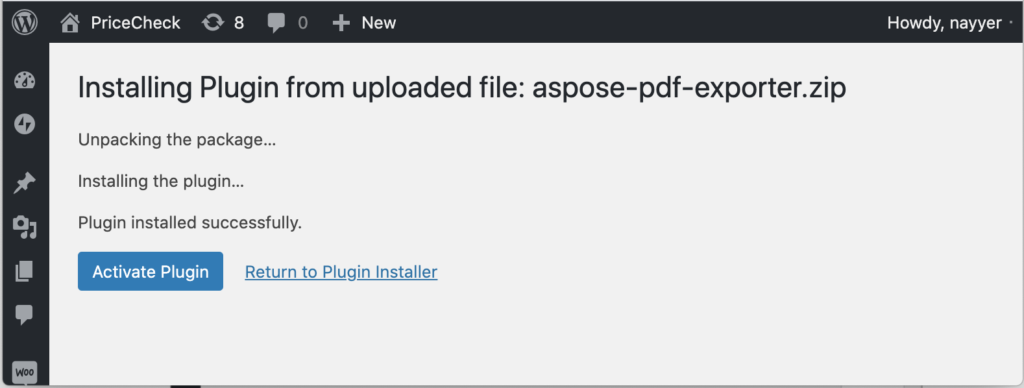Open the Howdy, nayyer account menu
Image resolution: width=1024 pixels, height=388 pixels.
[x=944, y=23]
